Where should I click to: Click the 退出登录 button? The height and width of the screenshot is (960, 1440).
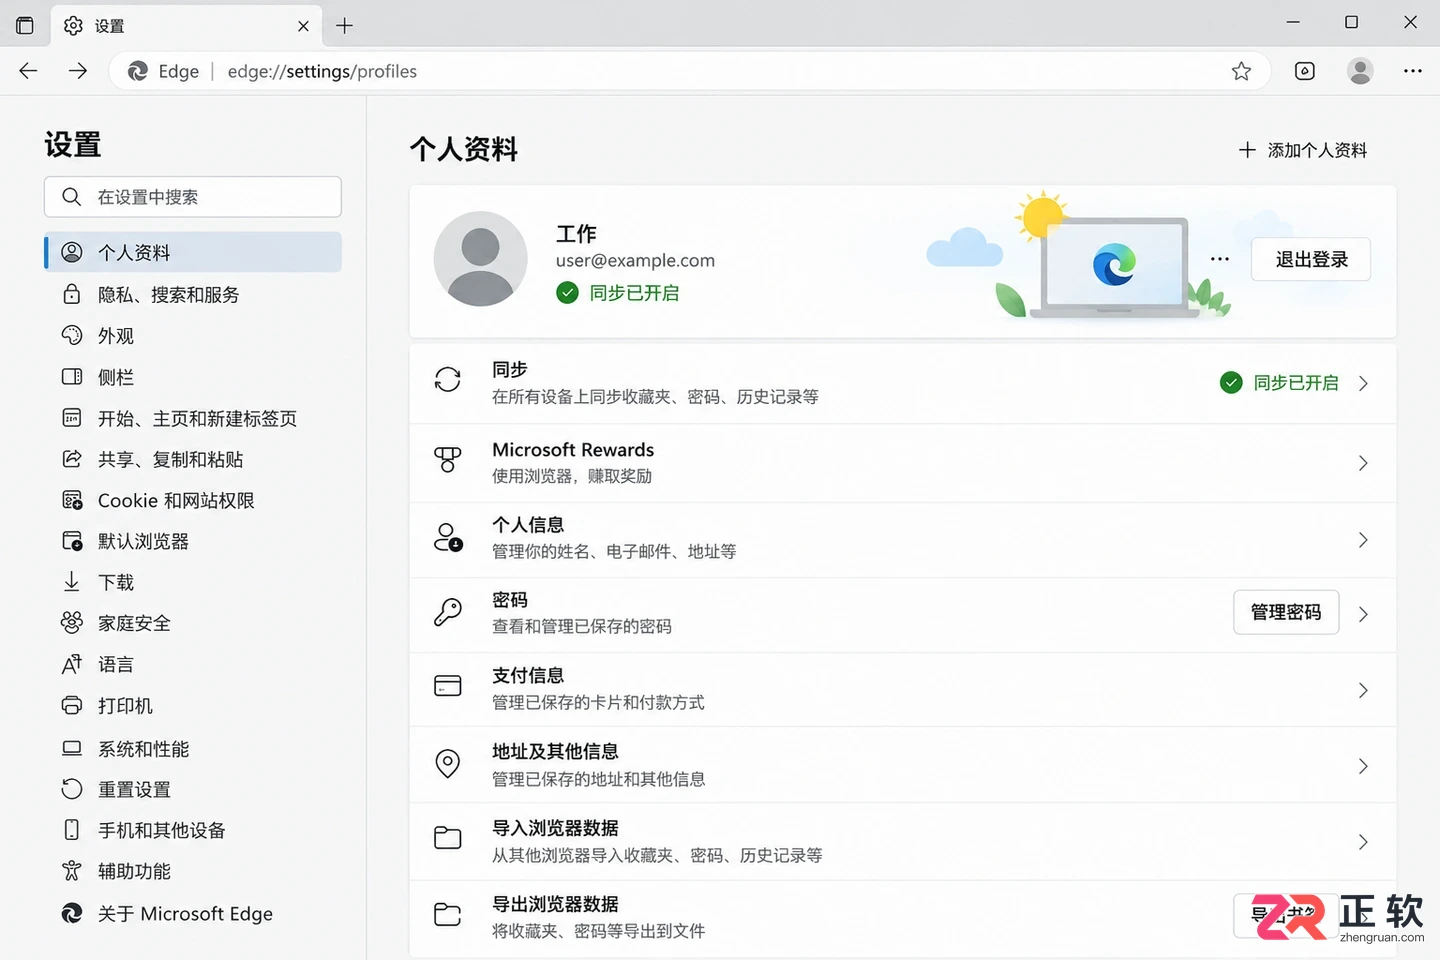1311,259
